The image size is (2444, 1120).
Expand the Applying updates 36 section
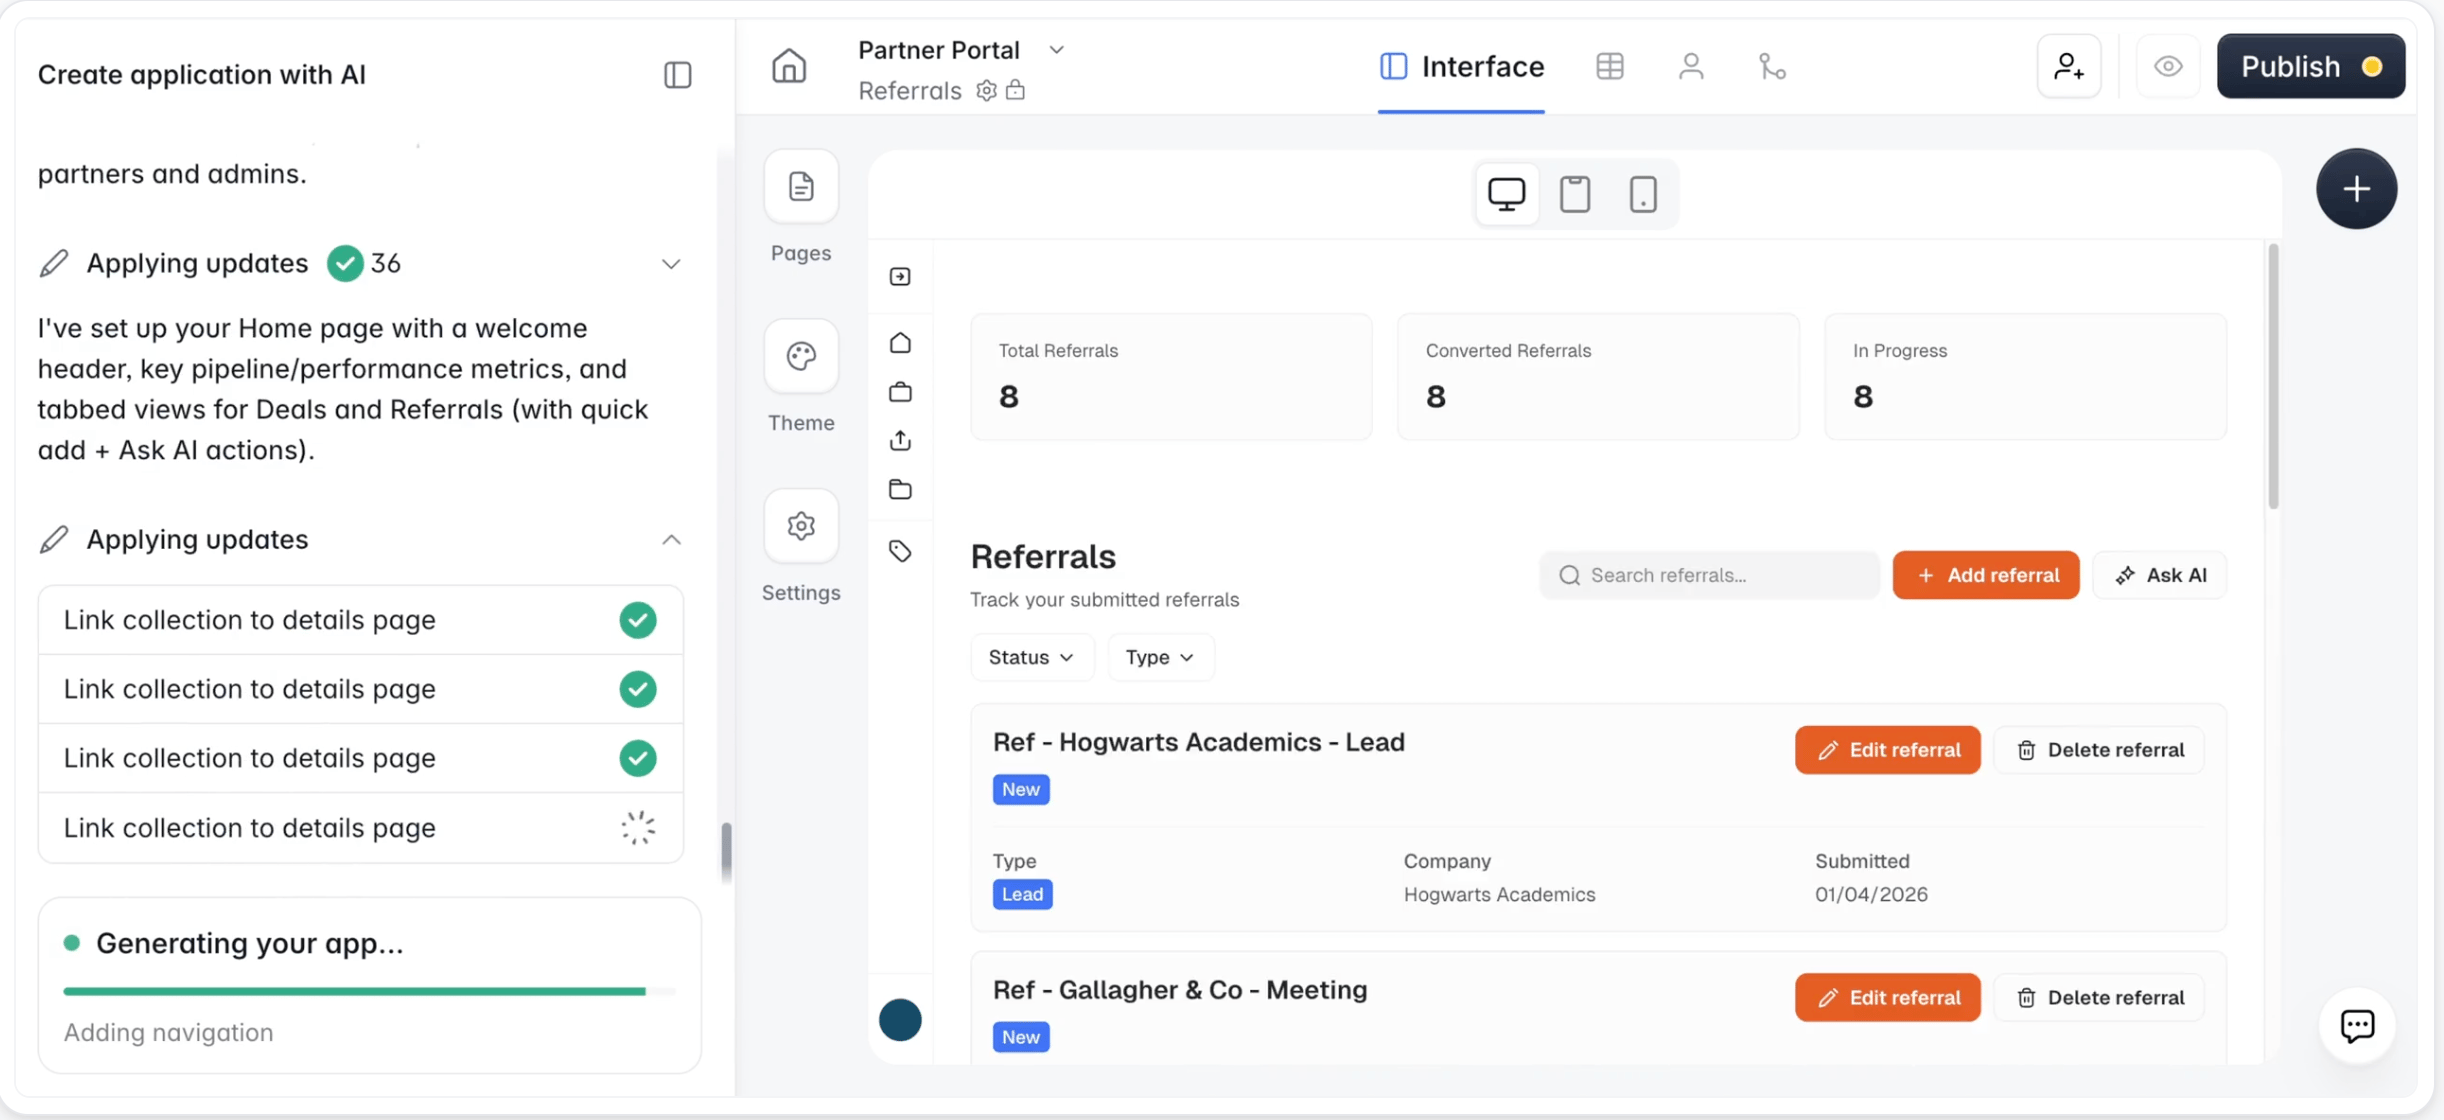coord(671,264)
